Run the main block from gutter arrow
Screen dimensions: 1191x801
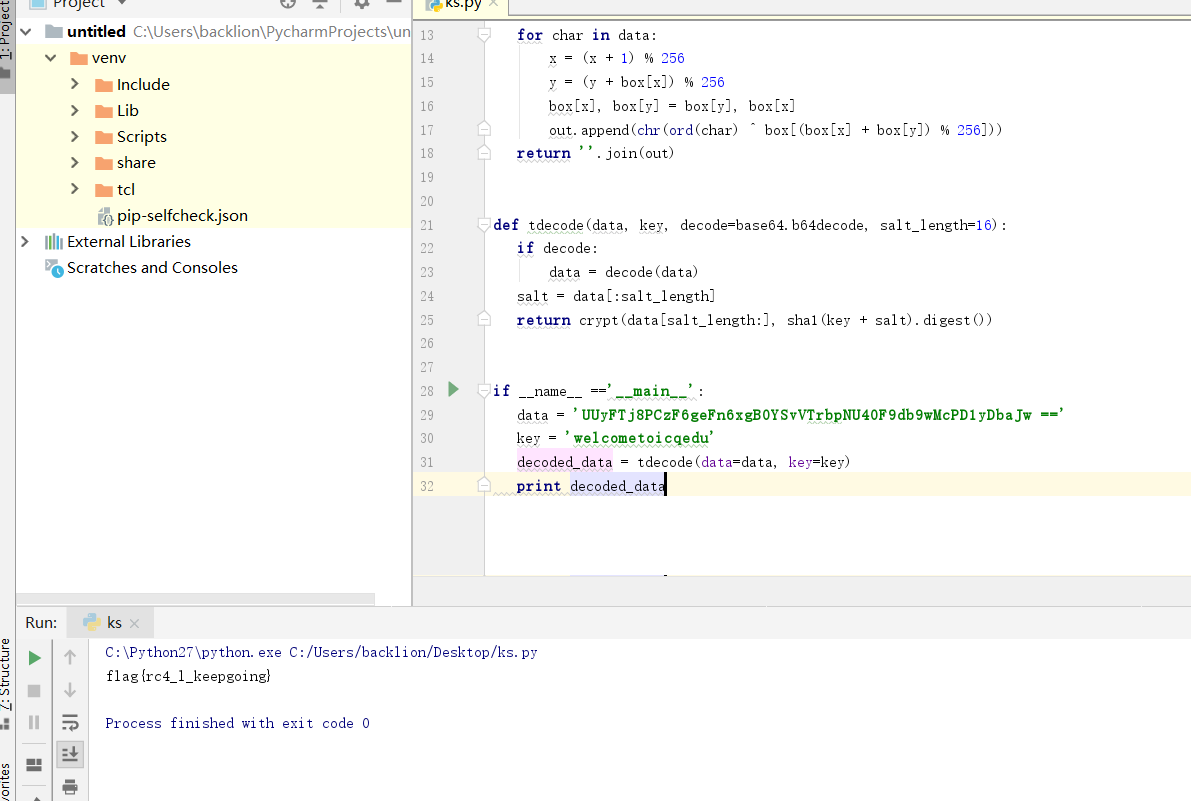pos(453,389)
